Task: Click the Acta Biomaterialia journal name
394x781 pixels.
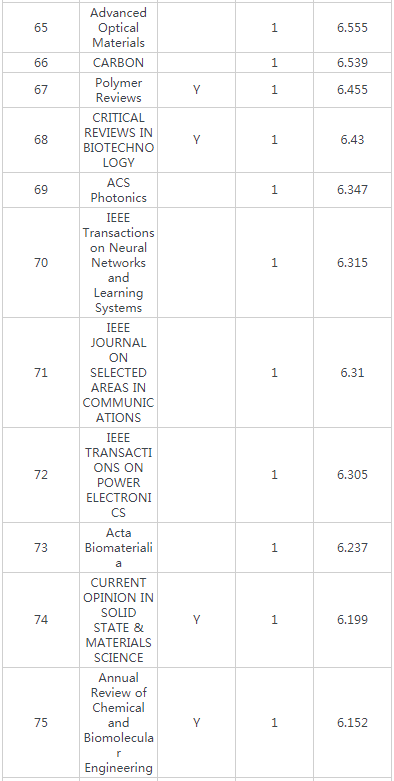Action: coord(119,548)
